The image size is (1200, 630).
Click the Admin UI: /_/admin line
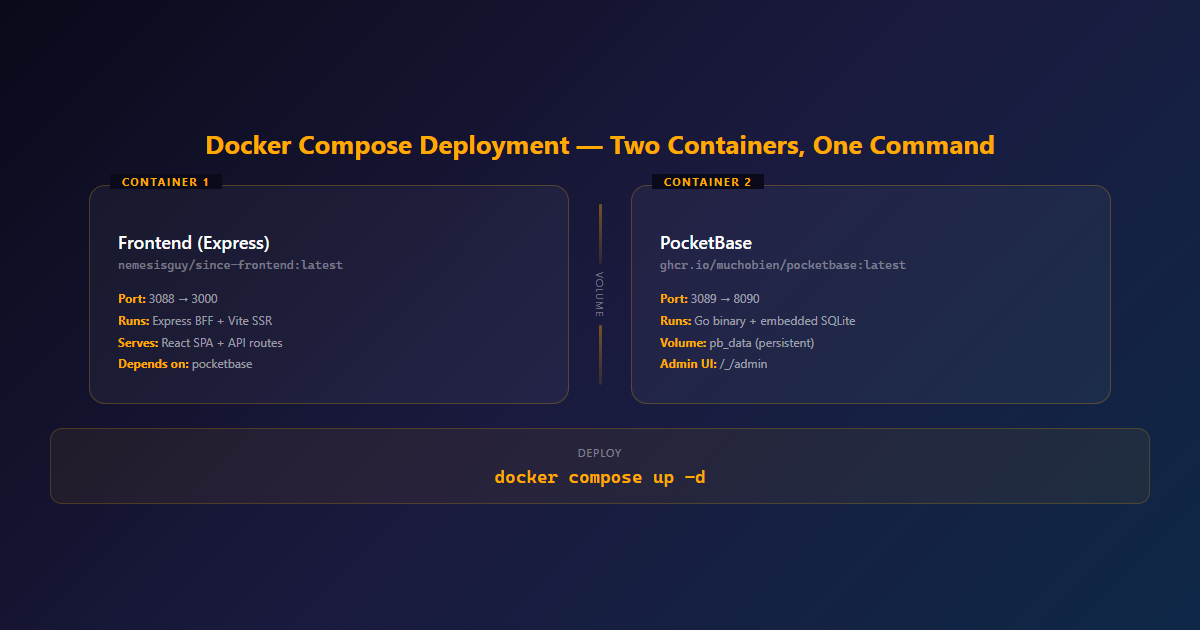[x=714, y=364]
